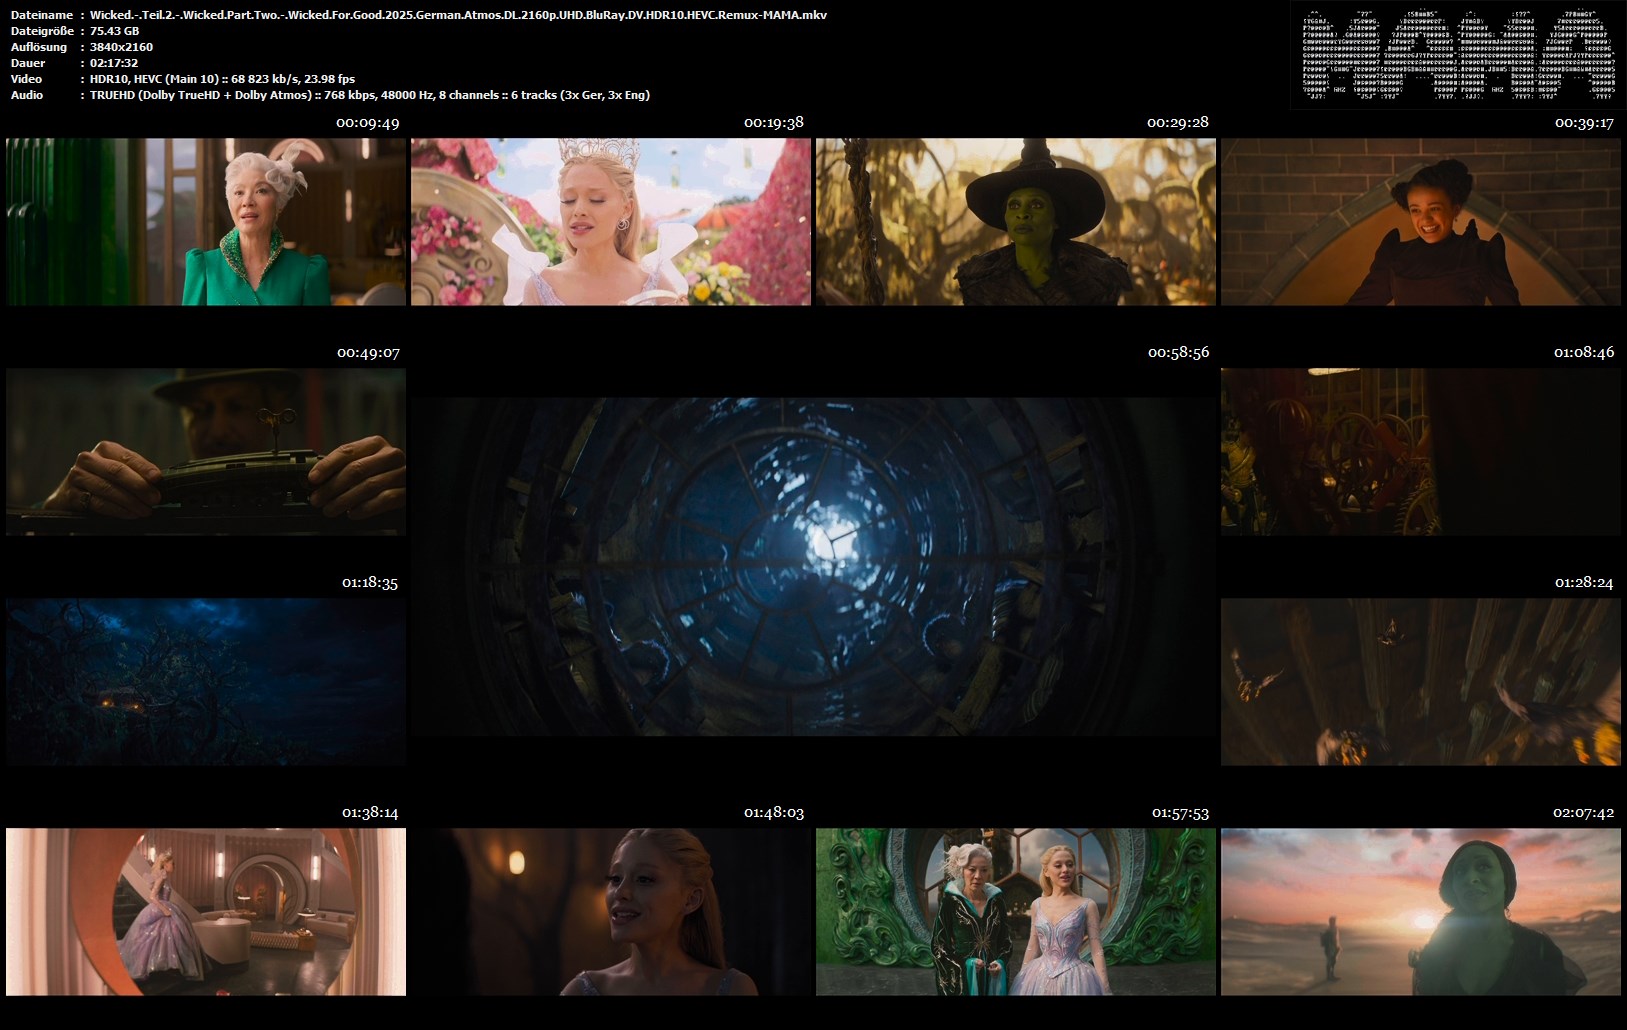The width and height of the screenshot is (1627, 1030).
Task: Click the HDR10, HEVC video info line
Action: [x=222, y=79]
